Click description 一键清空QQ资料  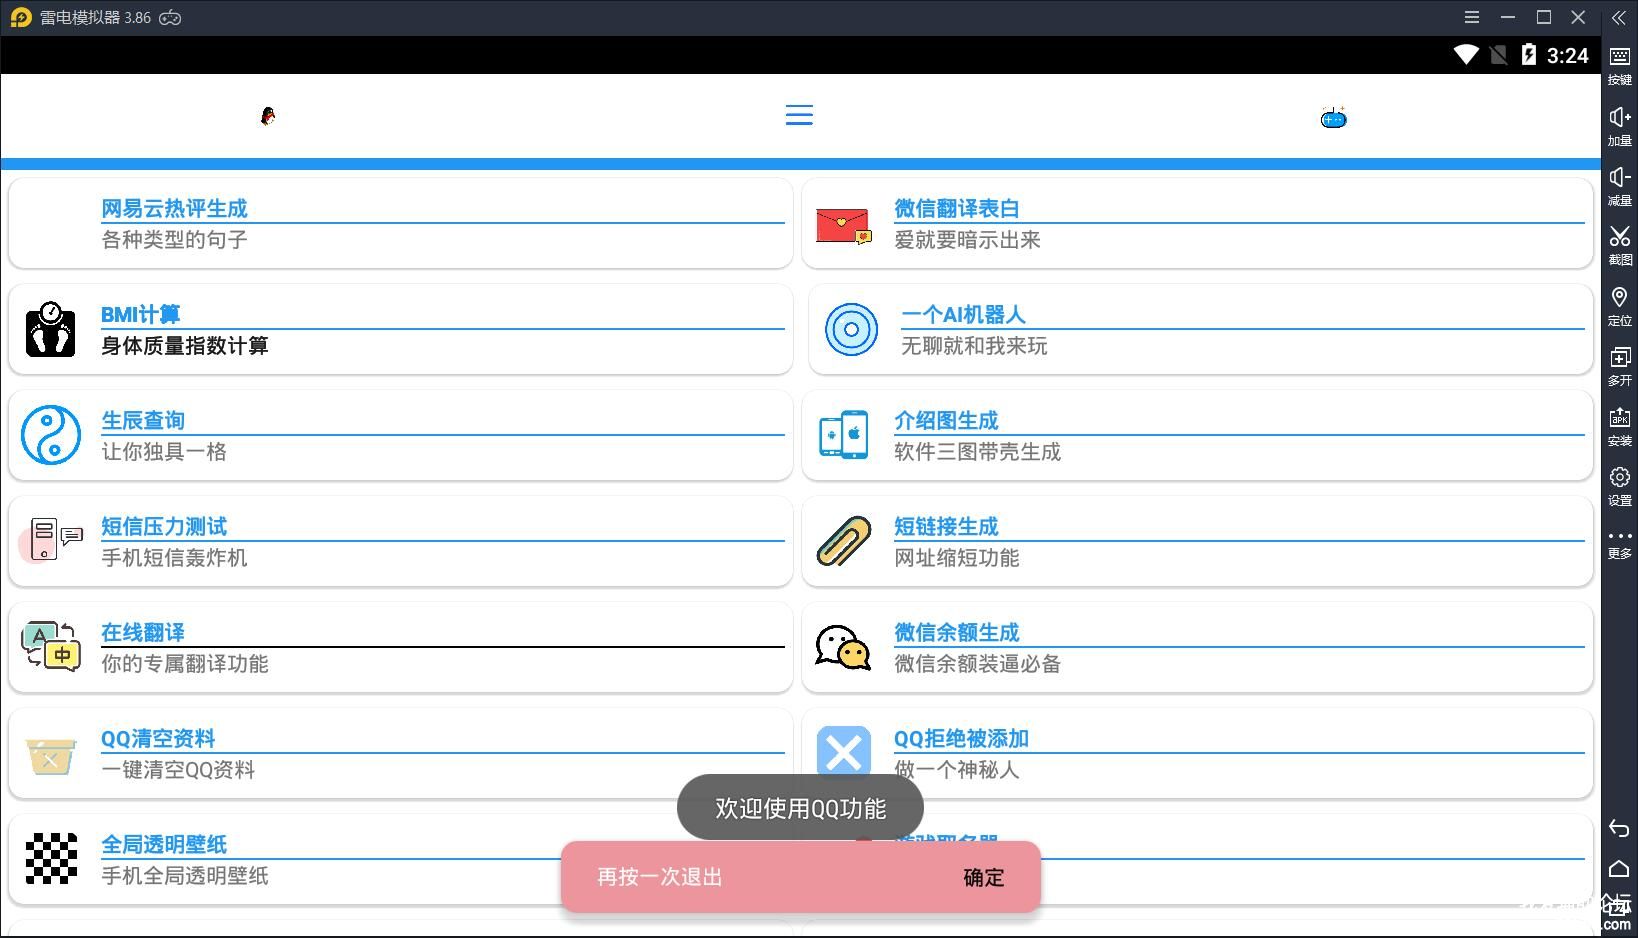(178, 770)
